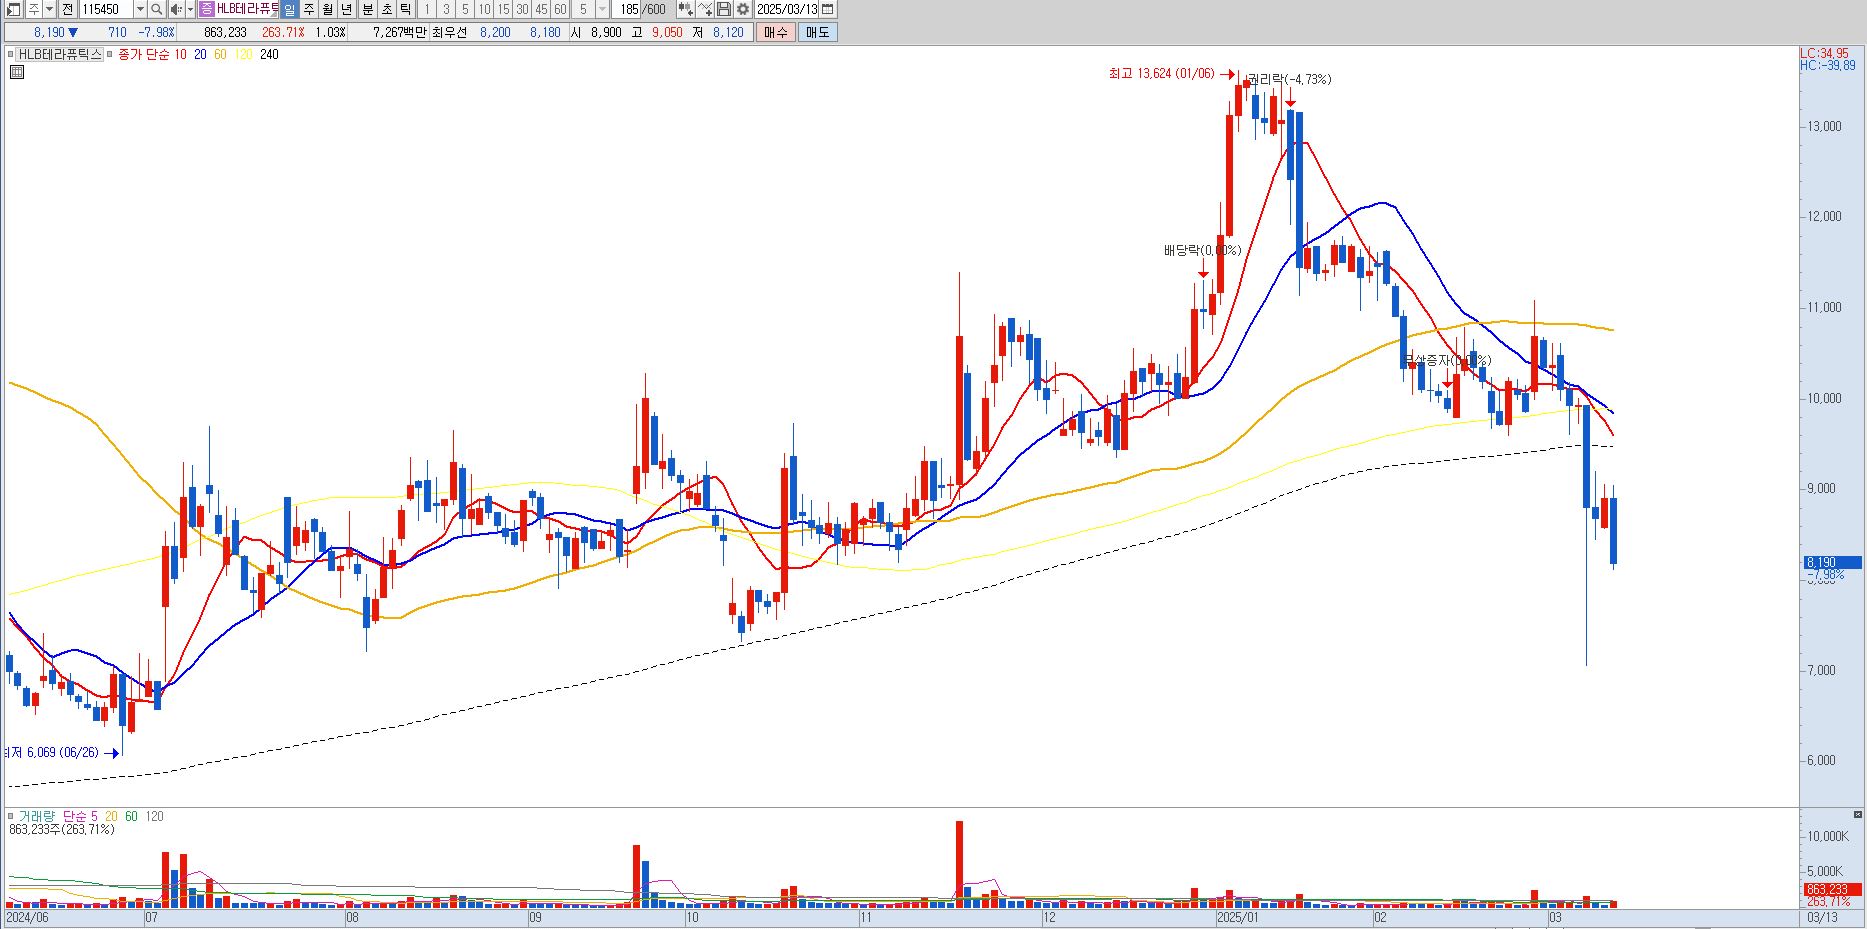Select the 10 interval preset

[484, 9]
